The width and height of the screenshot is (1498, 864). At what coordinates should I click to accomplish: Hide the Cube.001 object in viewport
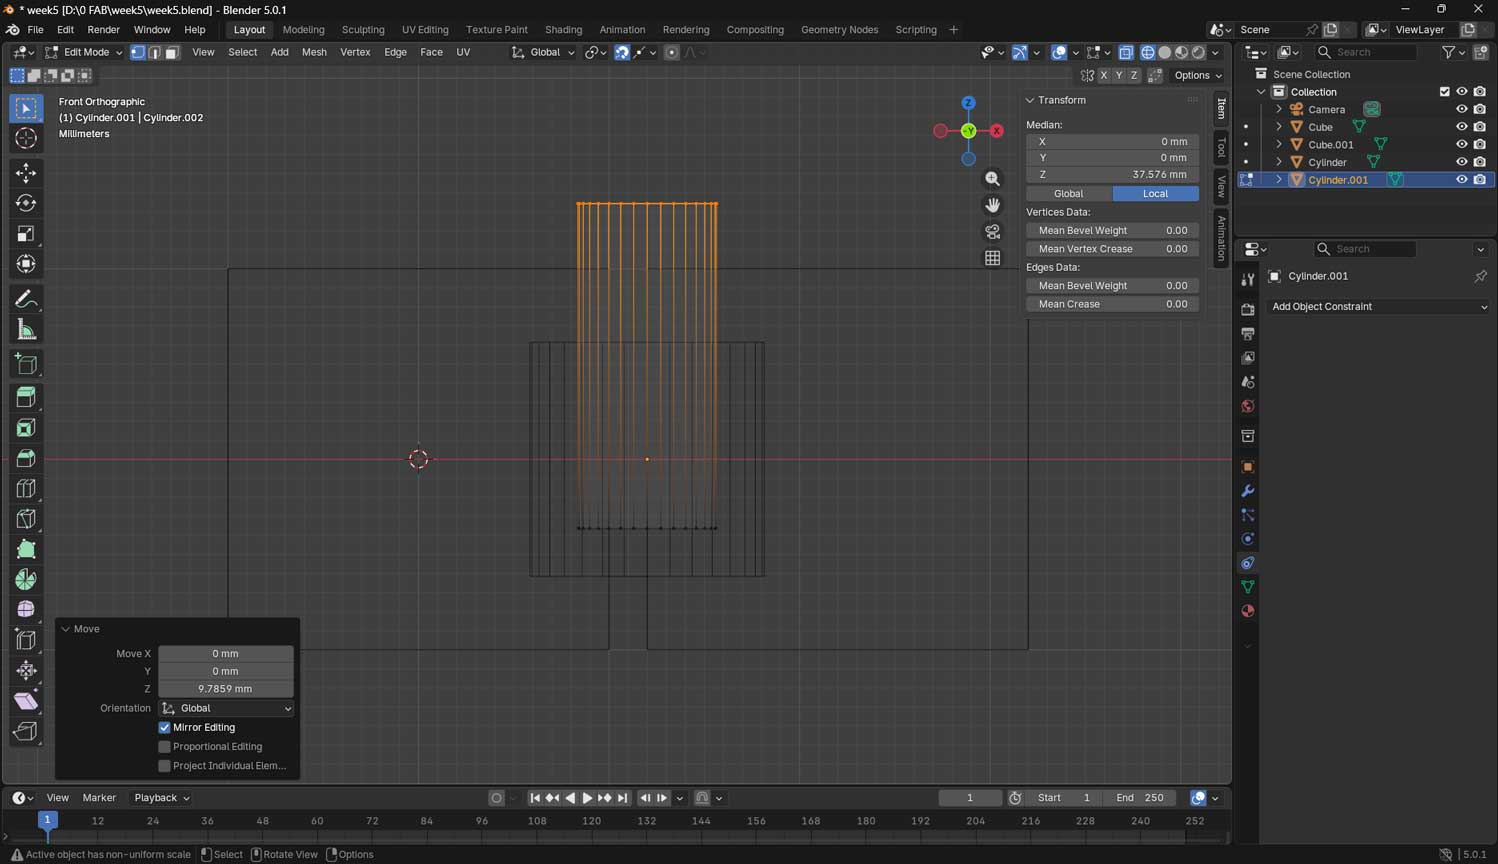click(1461, 144)
